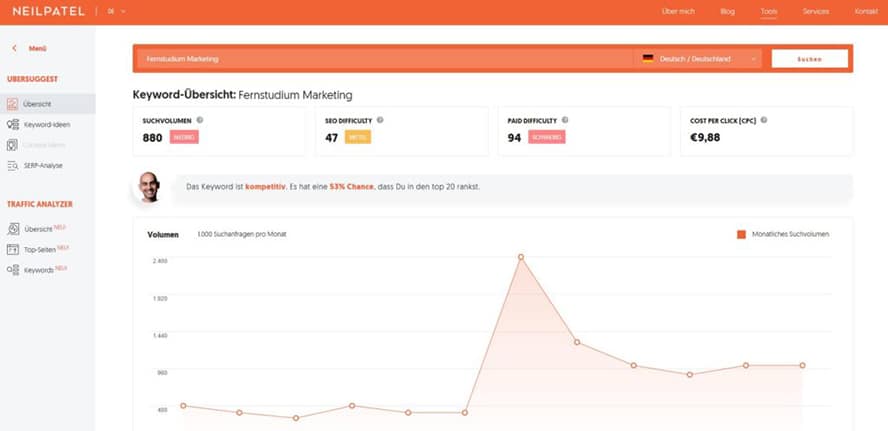This screenshot has width=888, height=431.
Task: Click the Paid Difficulty info icon
Action: pyautogui.click(x=565, y=120)
